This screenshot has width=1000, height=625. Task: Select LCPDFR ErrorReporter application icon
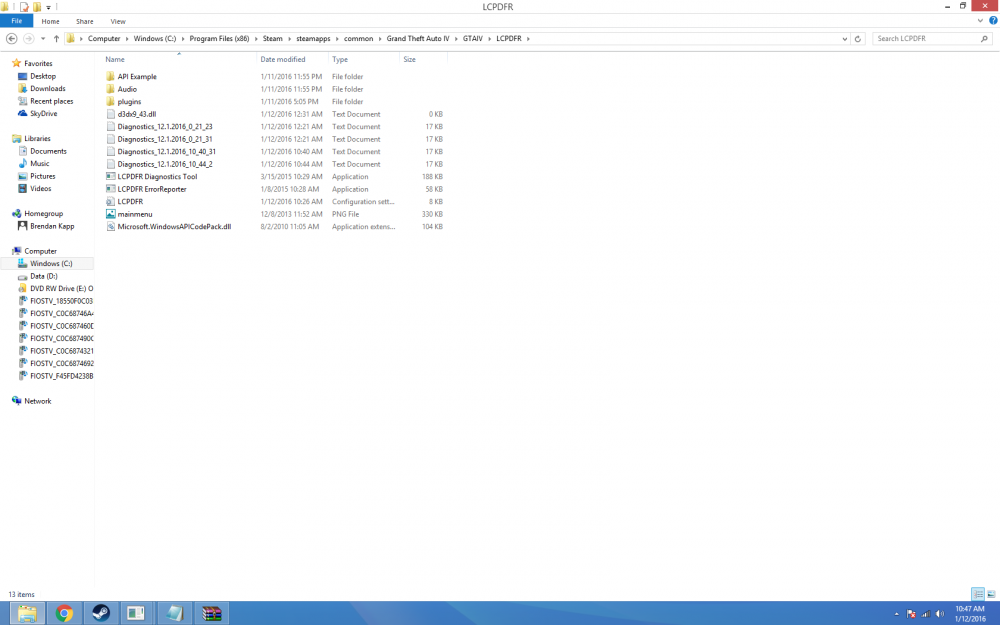(110, 189)
